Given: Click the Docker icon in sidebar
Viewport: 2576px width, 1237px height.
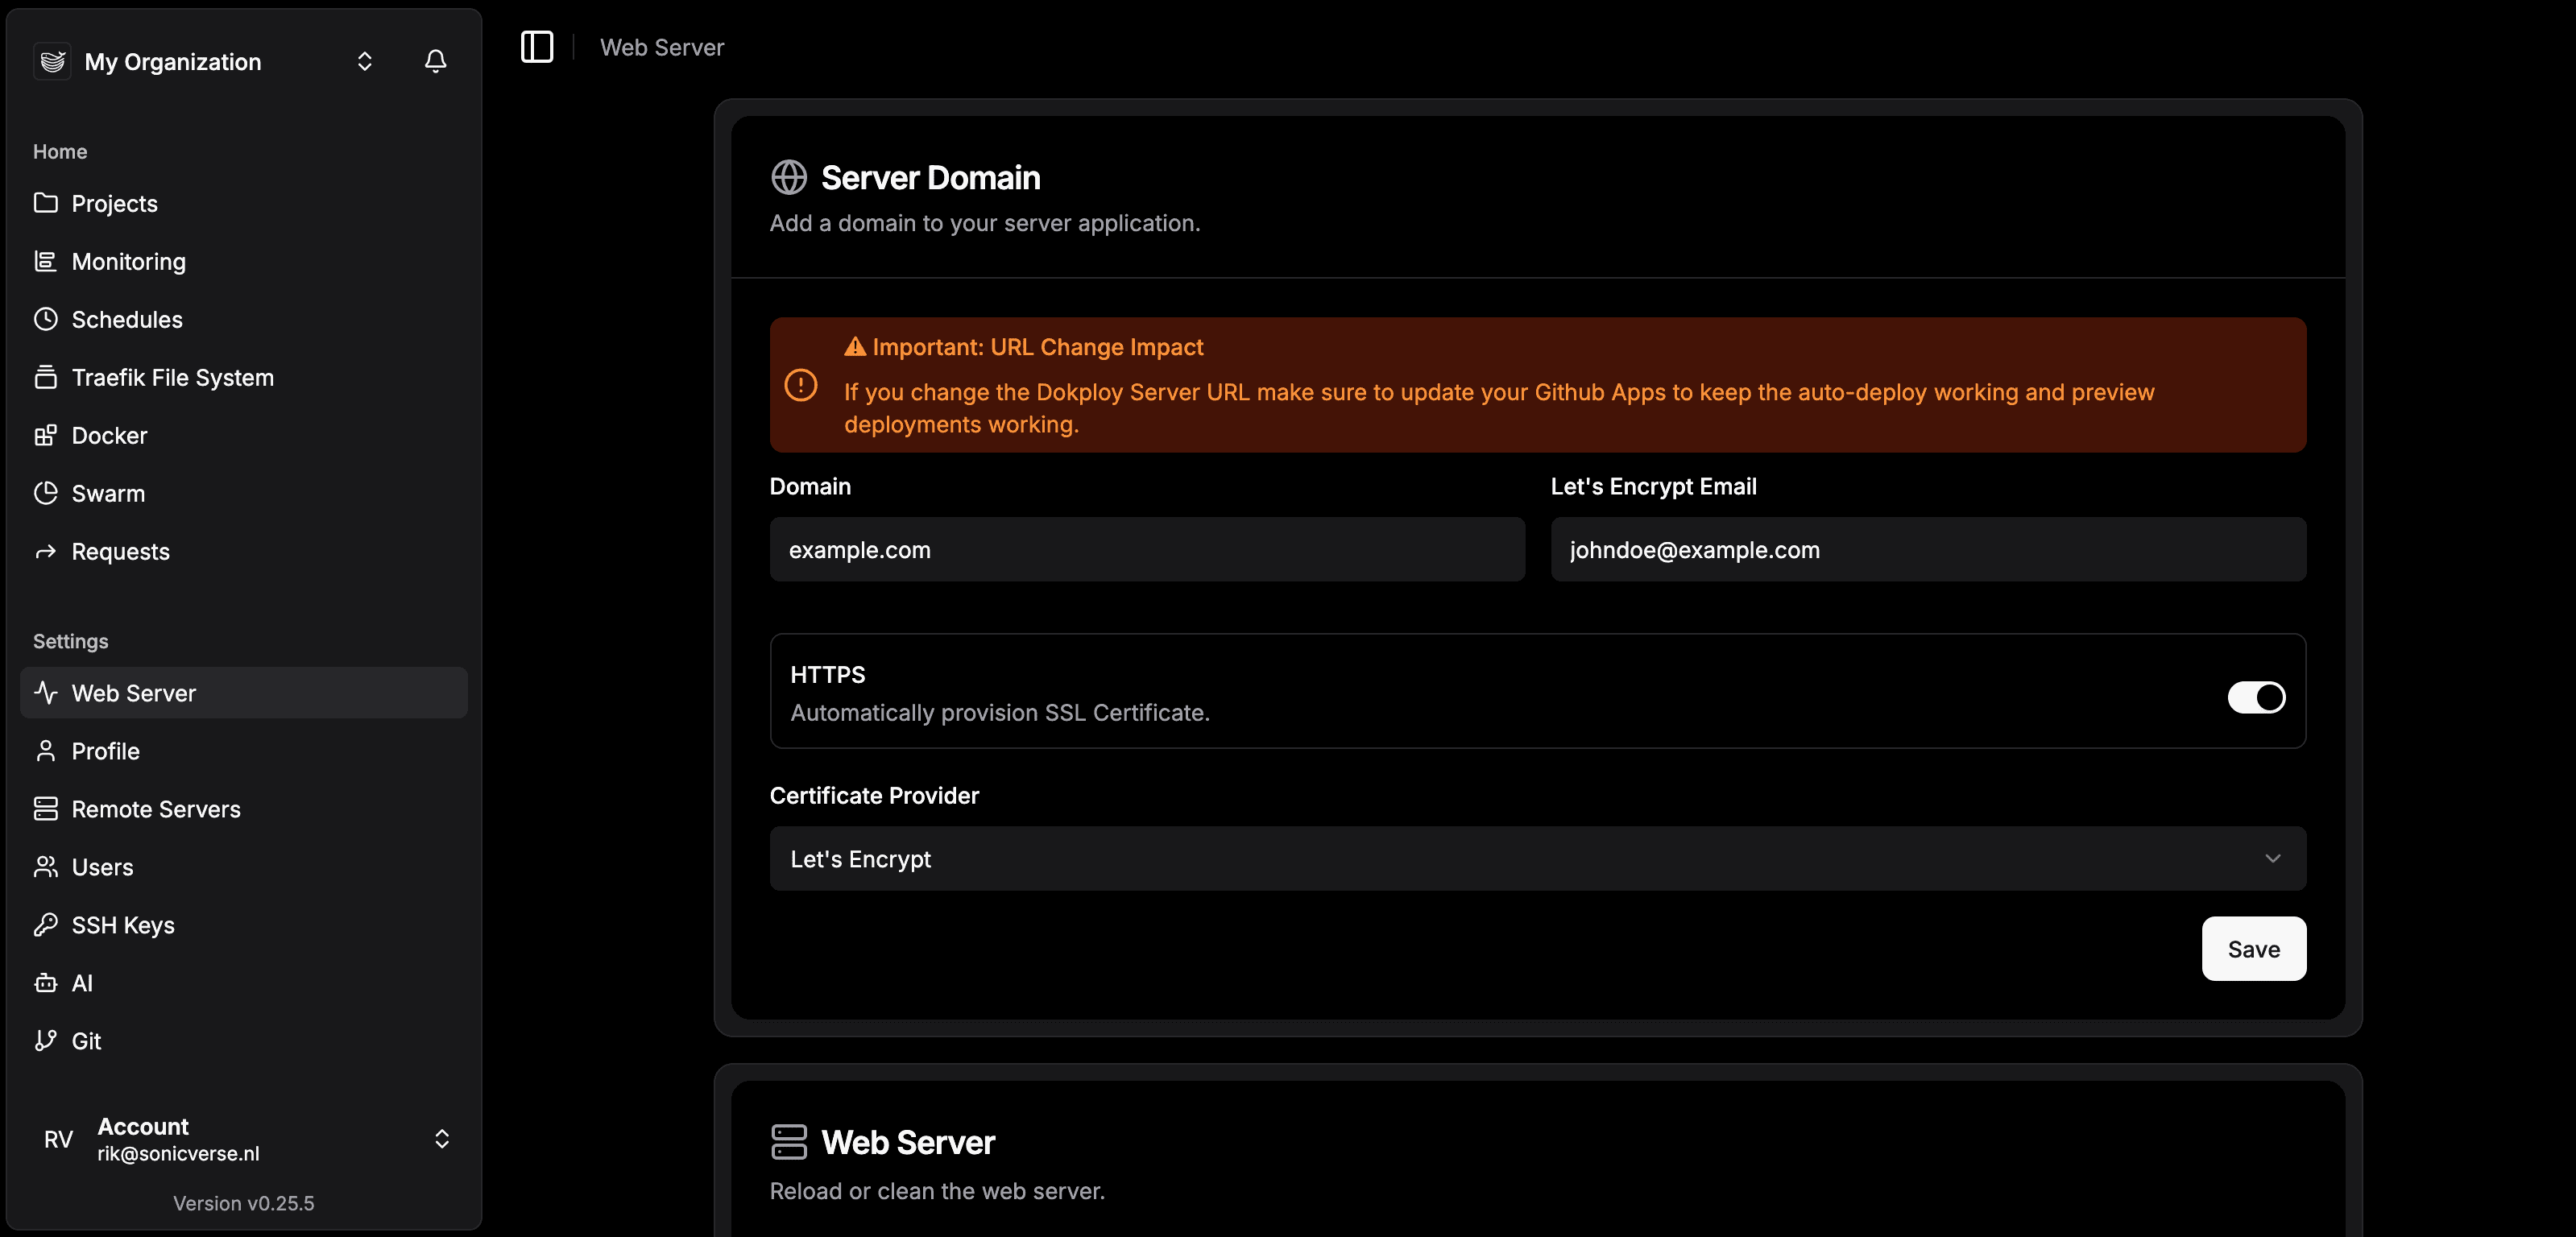Looking at the screenshot, I should [x=45, y=435].
